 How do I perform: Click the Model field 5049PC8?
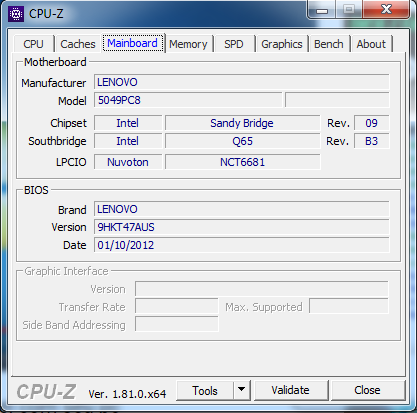[188, 100]
